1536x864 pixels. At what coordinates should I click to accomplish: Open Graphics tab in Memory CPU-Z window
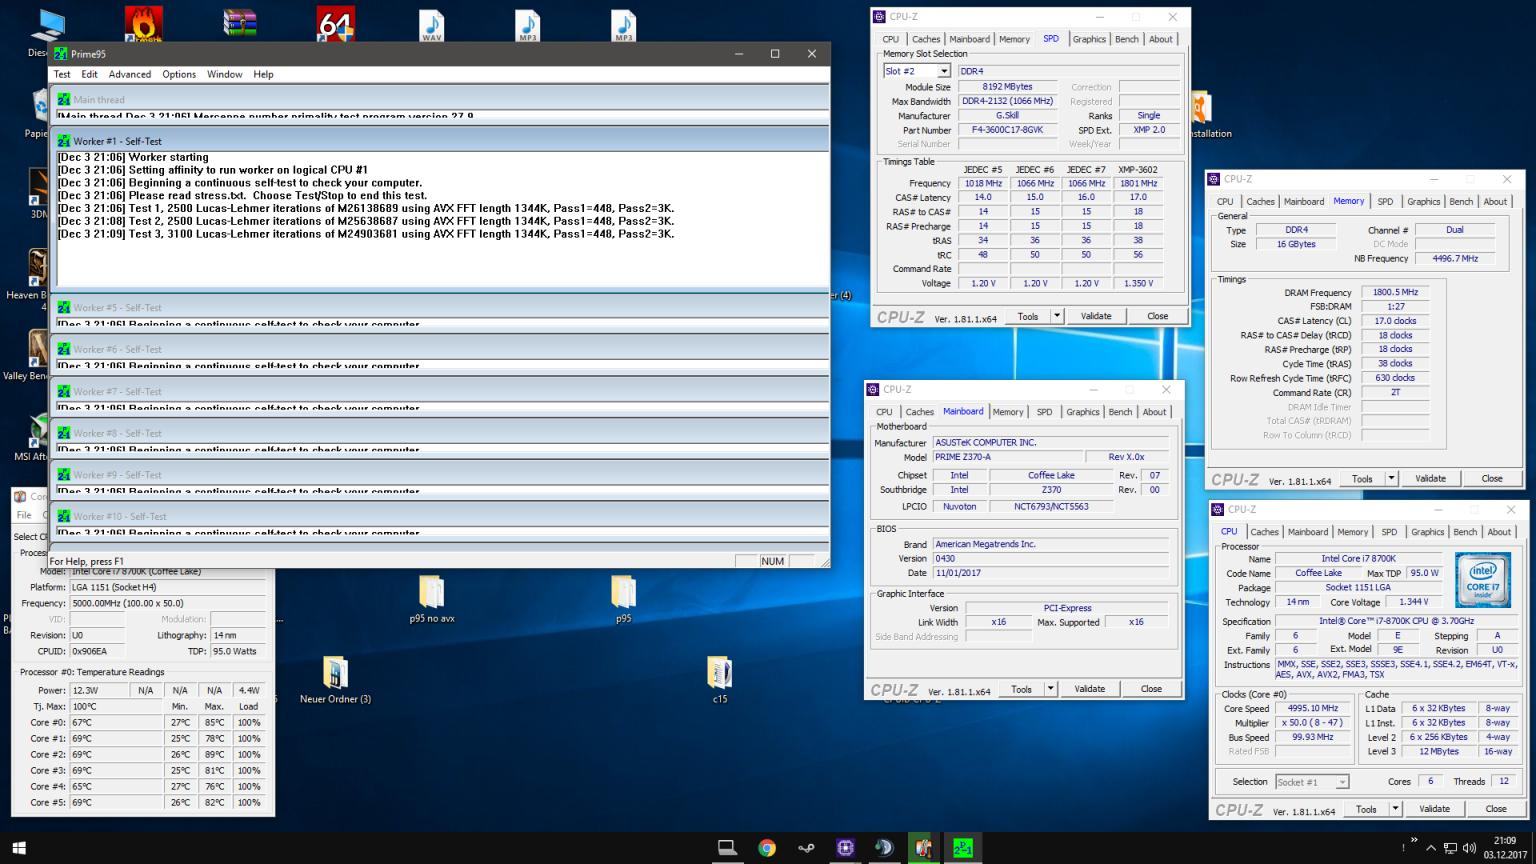pos(1423,201)
